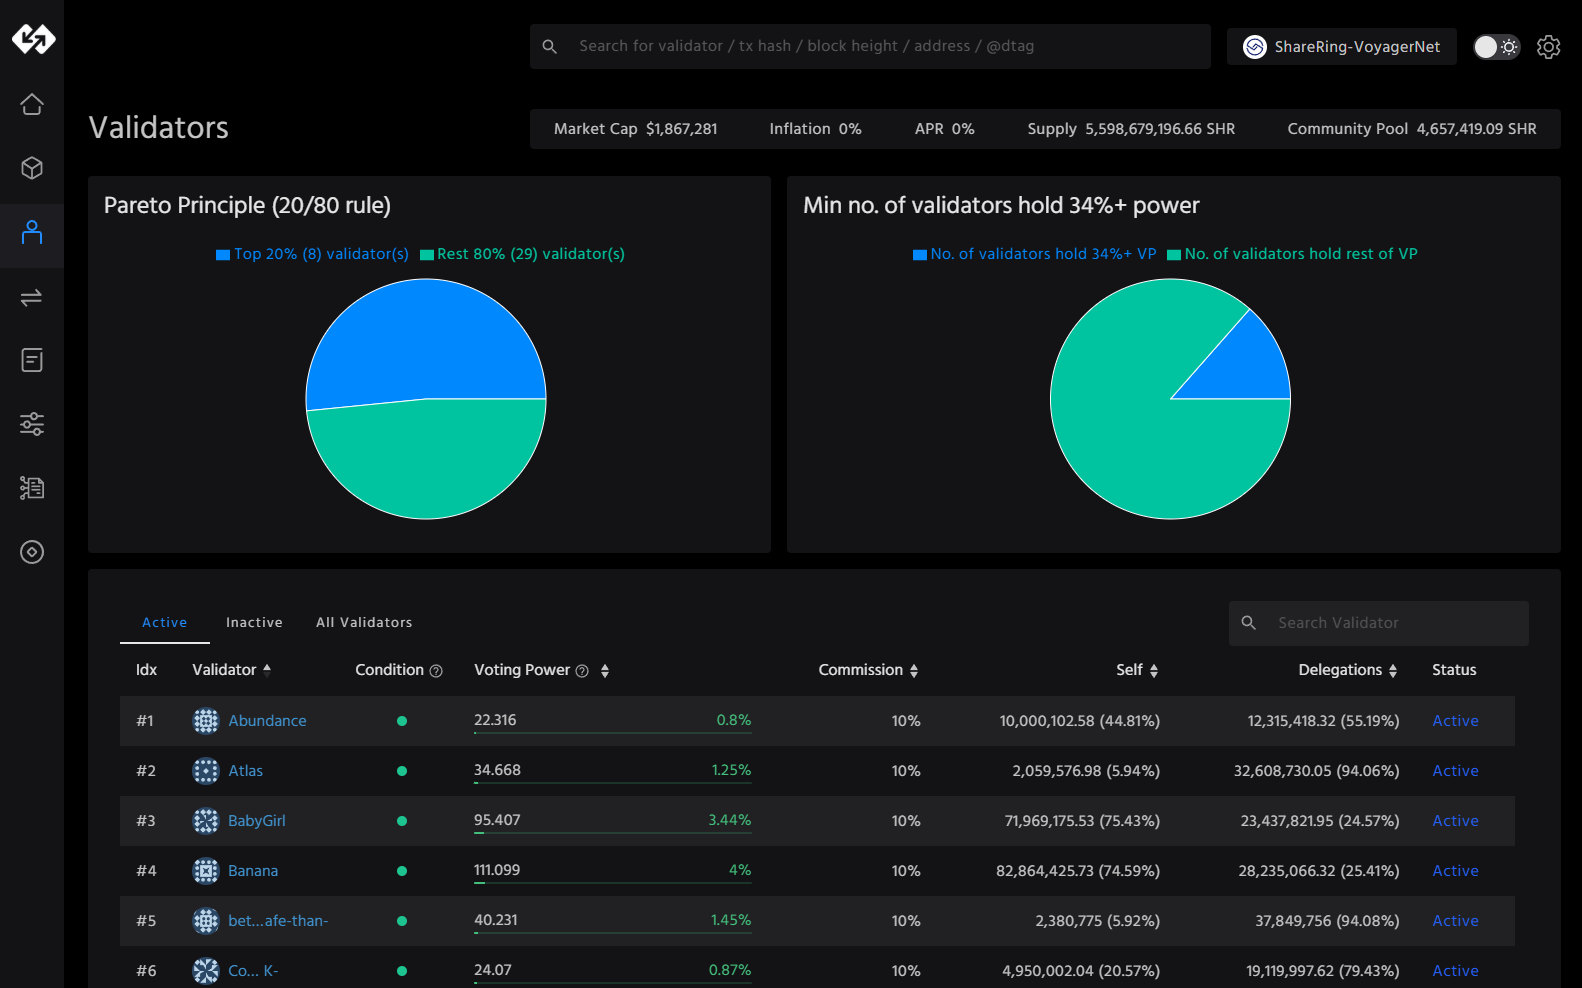Image resolution: width=1582 pixels, height=988 pixels.
Task: Select the Validators person icon
Action: coord(32,232)
